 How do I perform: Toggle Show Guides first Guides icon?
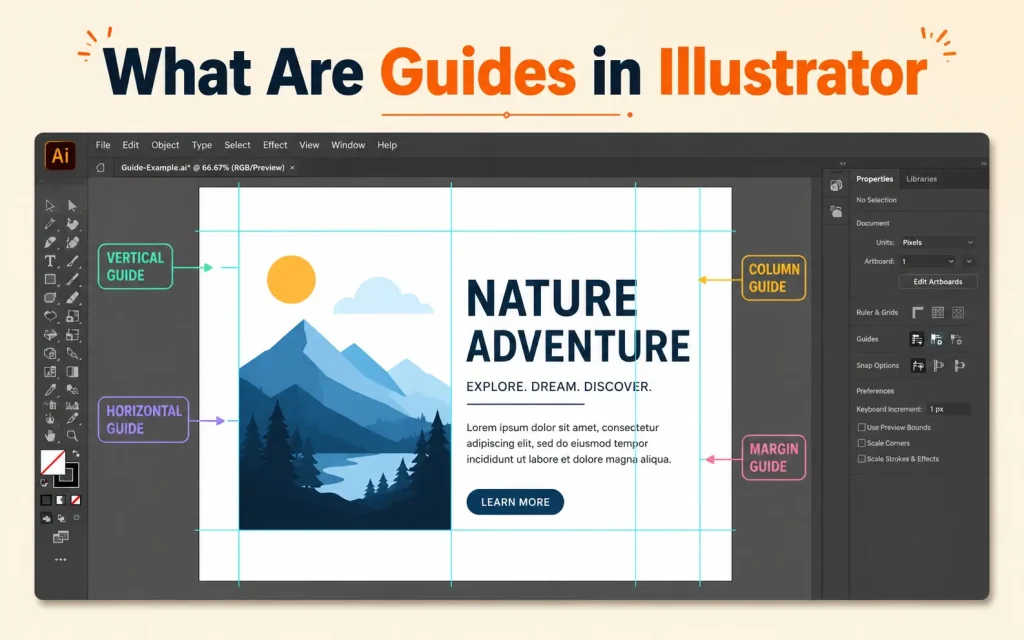(x=917, y=340)
